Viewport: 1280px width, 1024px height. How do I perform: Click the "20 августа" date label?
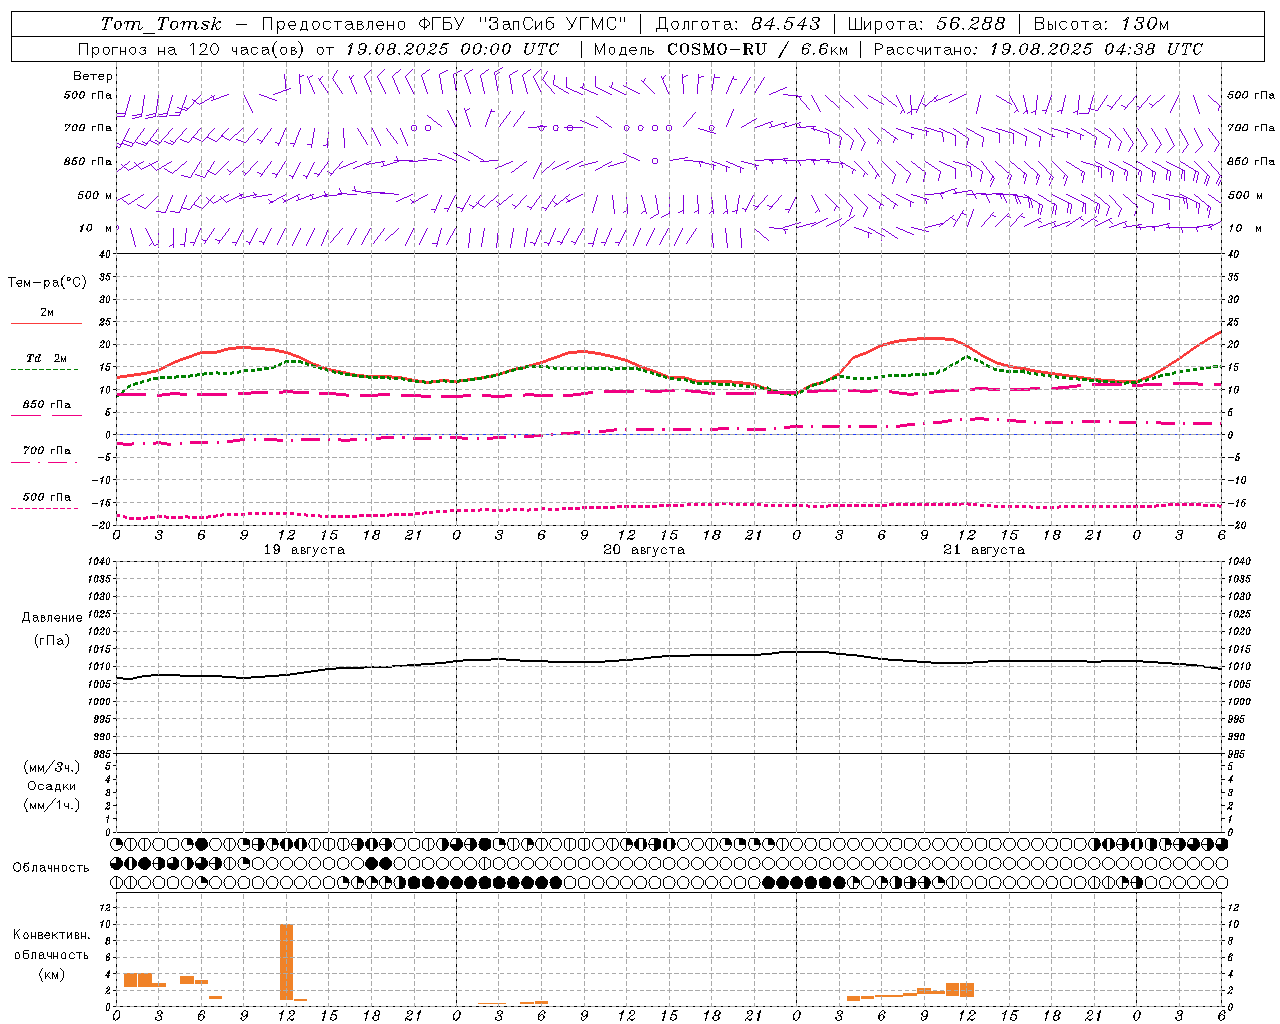point(644,550)
